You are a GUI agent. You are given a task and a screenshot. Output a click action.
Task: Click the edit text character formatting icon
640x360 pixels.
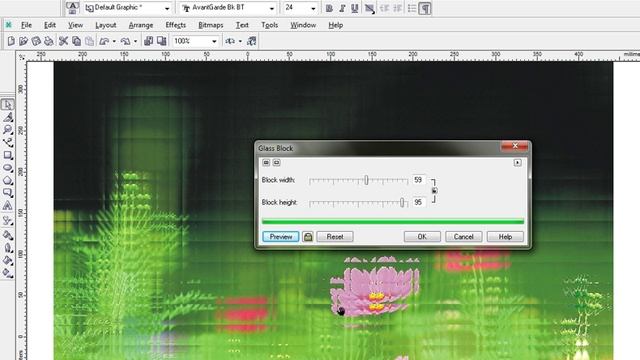pos(72,7)
